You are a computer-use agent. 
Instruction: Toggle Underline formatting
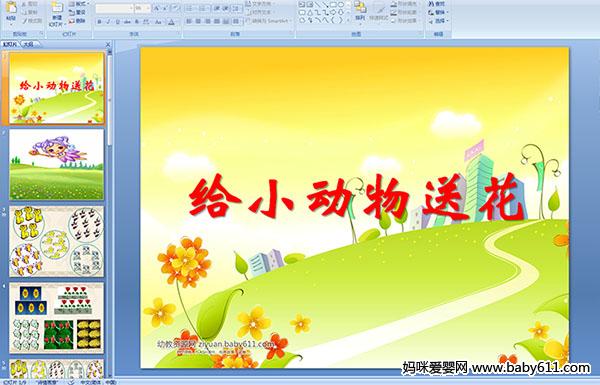(117, 22)
